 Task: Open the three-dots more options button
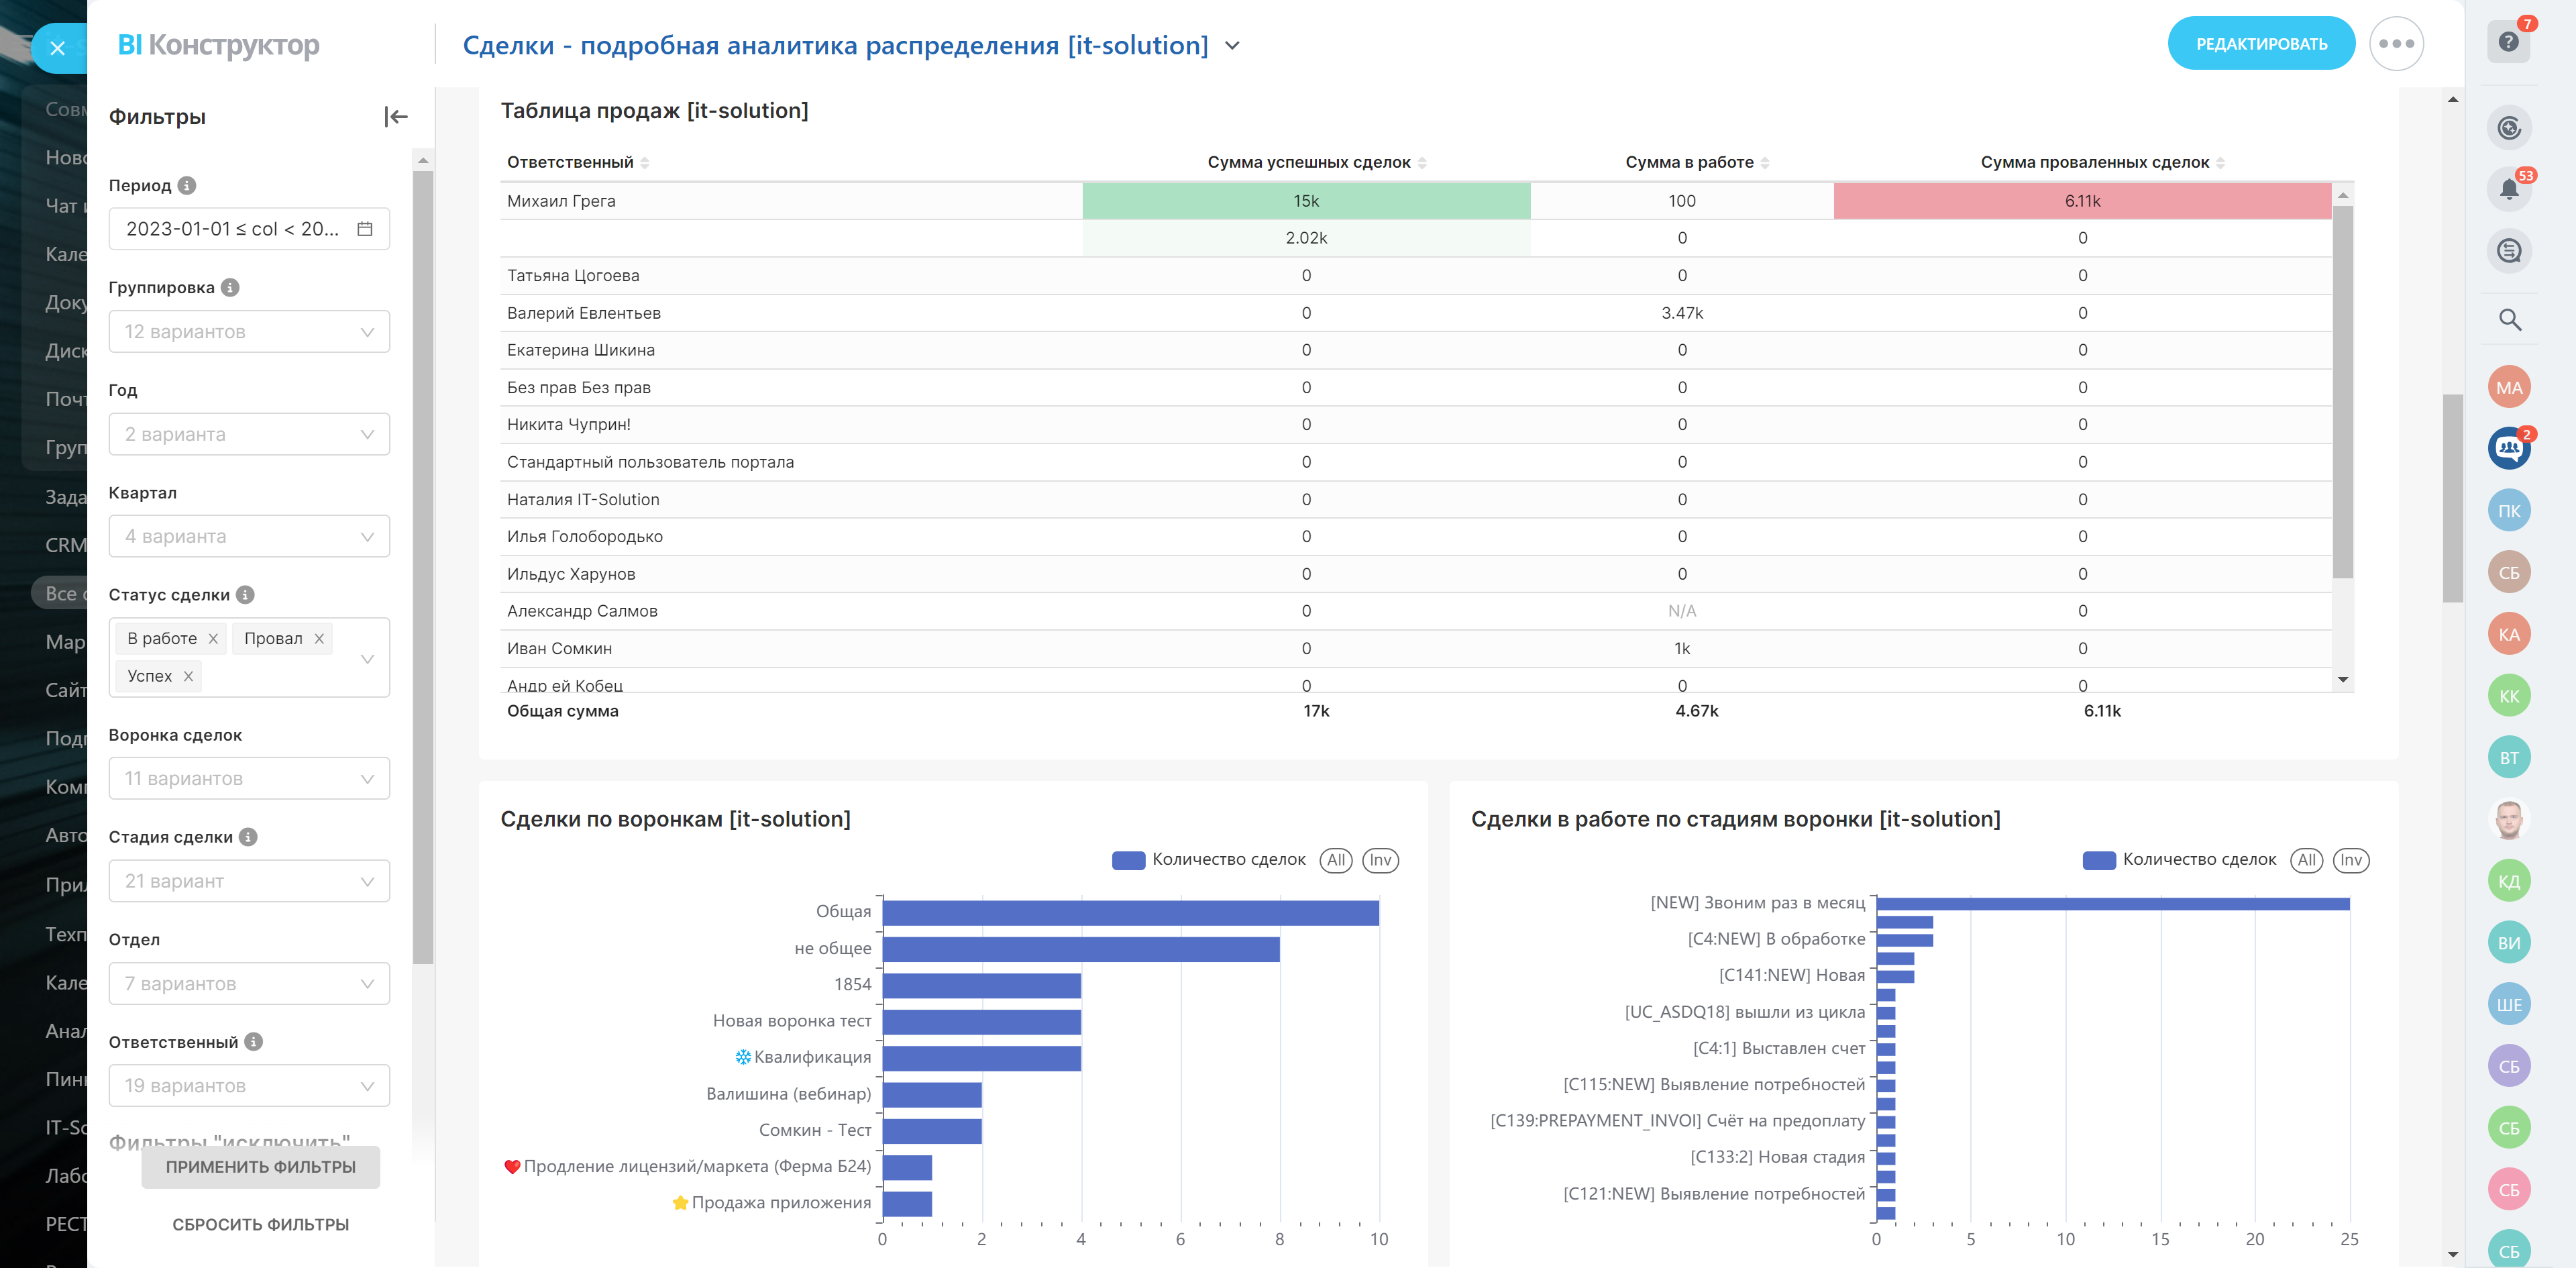(x=2396, y=44)
